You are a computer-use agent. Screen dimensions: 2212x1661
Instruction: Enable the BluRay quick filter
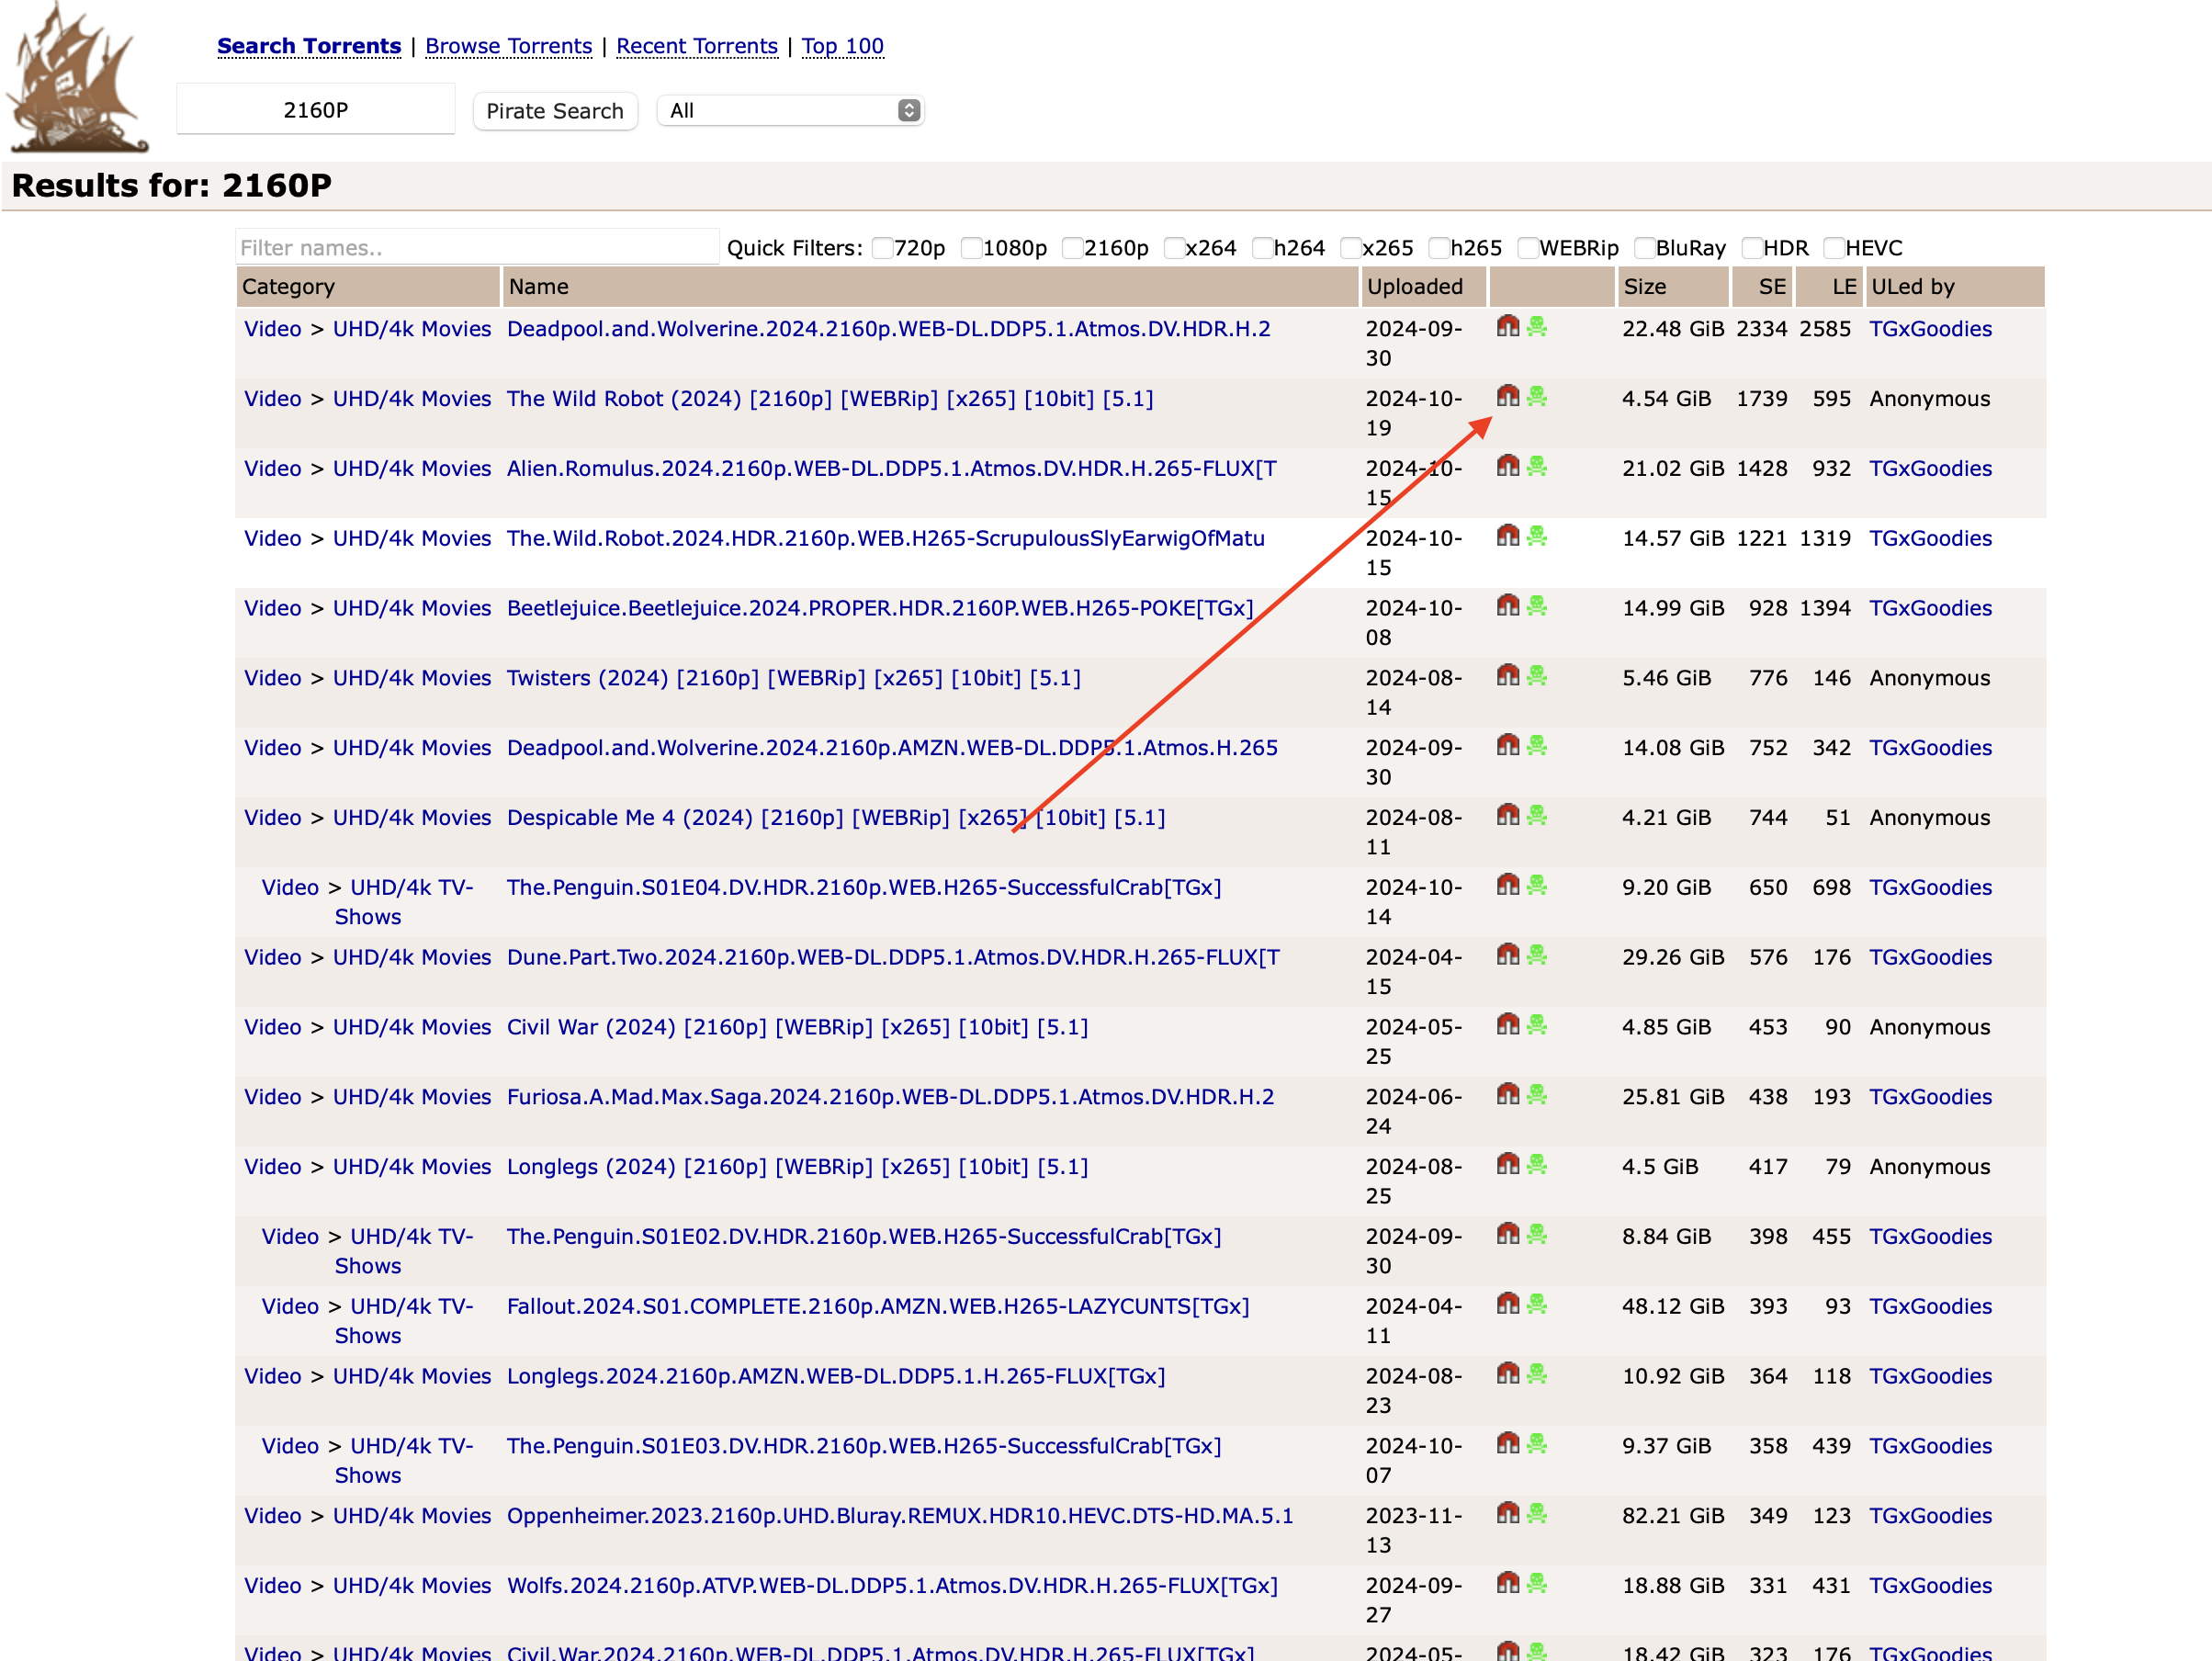click(1644, 248)
